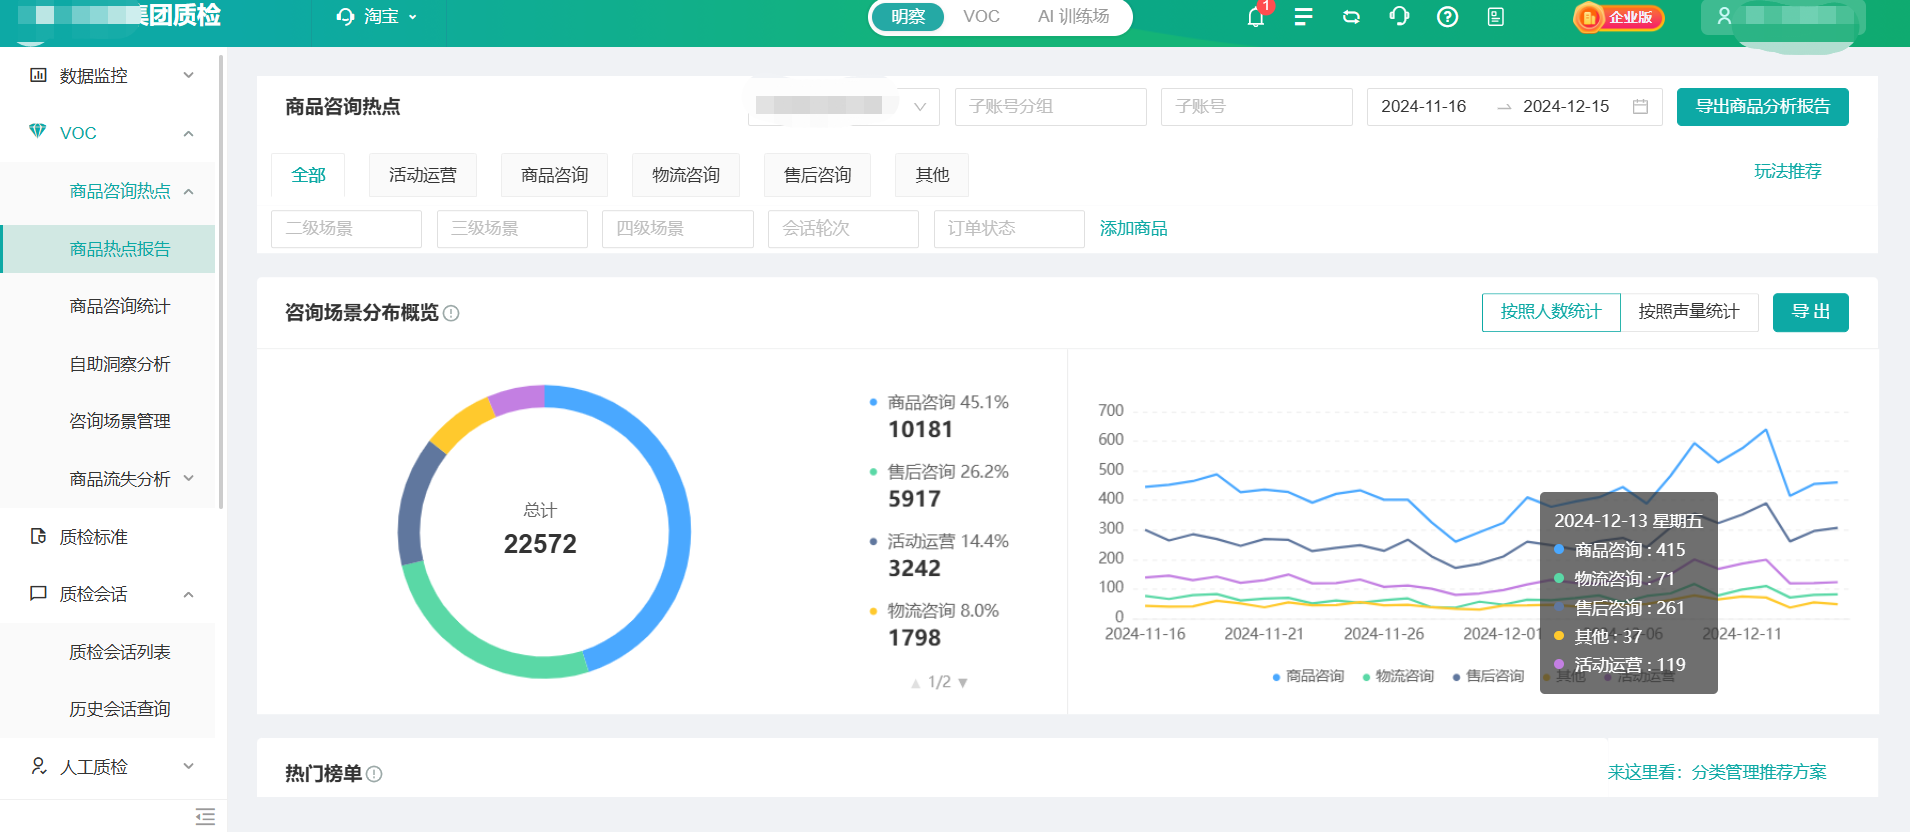The width and height of the screenshot is (1910, 832).
Task: Open the shop selector dropdown
Action: (844, 106)
